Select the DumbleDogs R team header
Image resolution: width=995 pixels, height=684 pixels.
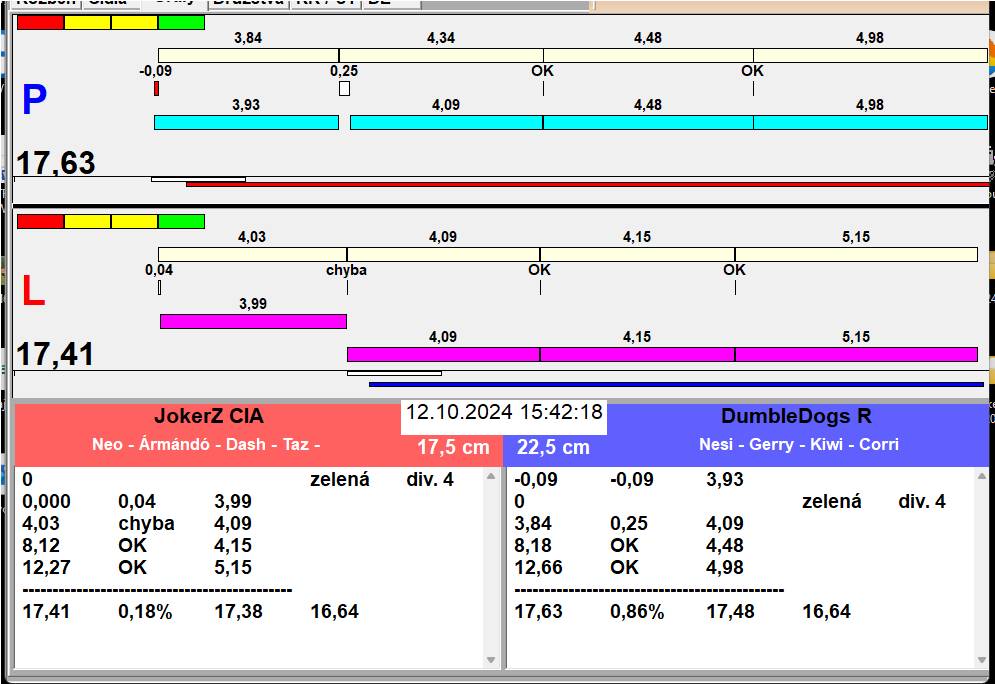click(x=796, y=417)
